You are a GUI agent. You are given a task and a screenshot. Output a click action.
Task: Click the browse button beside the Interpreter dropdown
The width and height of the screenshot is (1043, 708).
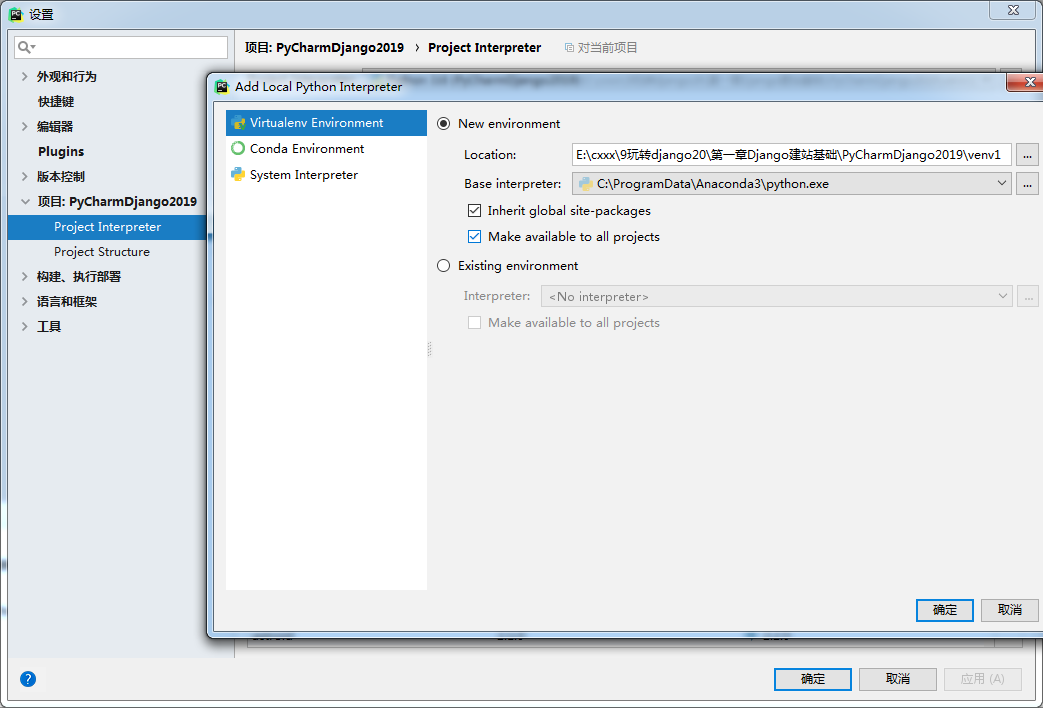1028,296
